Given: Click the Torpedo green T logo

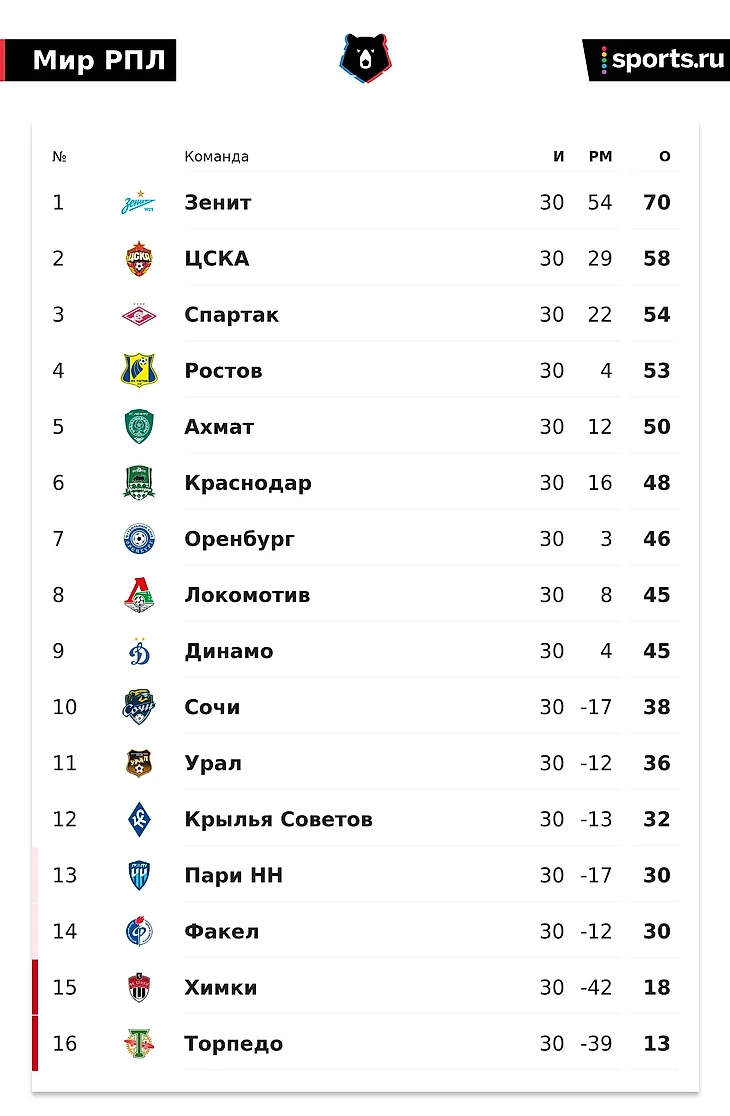Looking at the screenshot, I should coord(138,1044).
